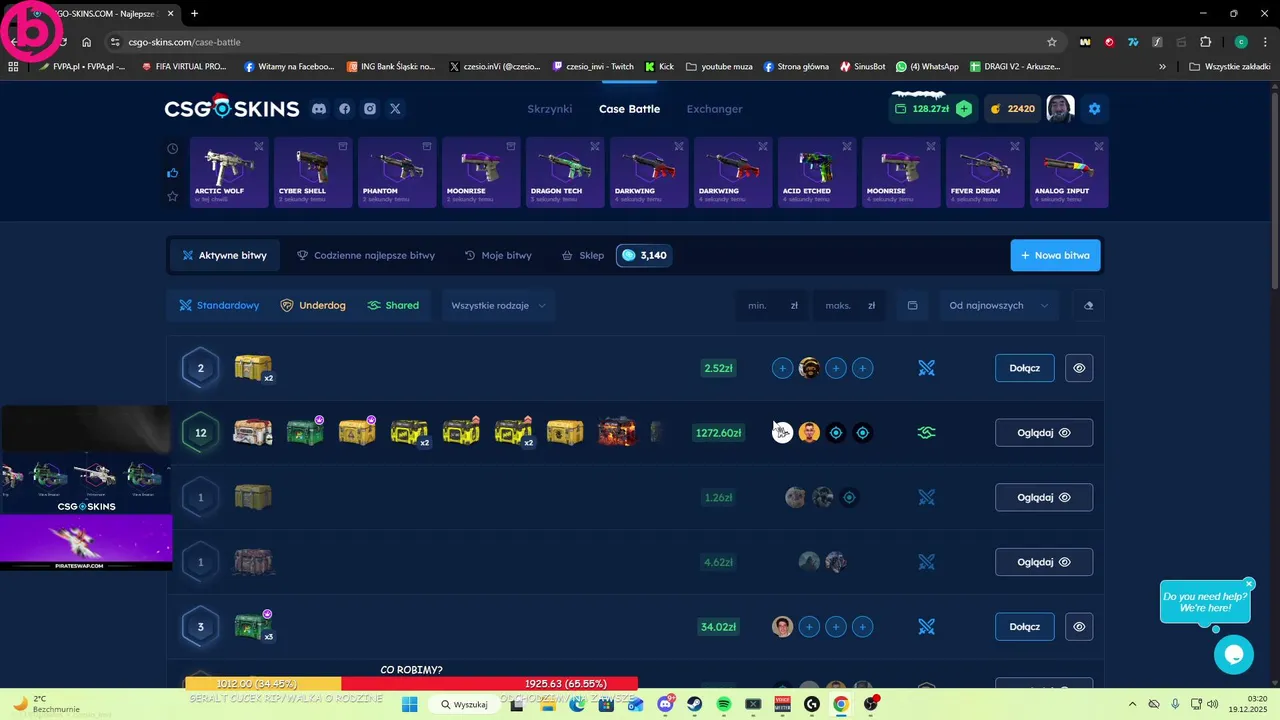
Task: Open Discord from the taskbar
Action: point(666,704)
